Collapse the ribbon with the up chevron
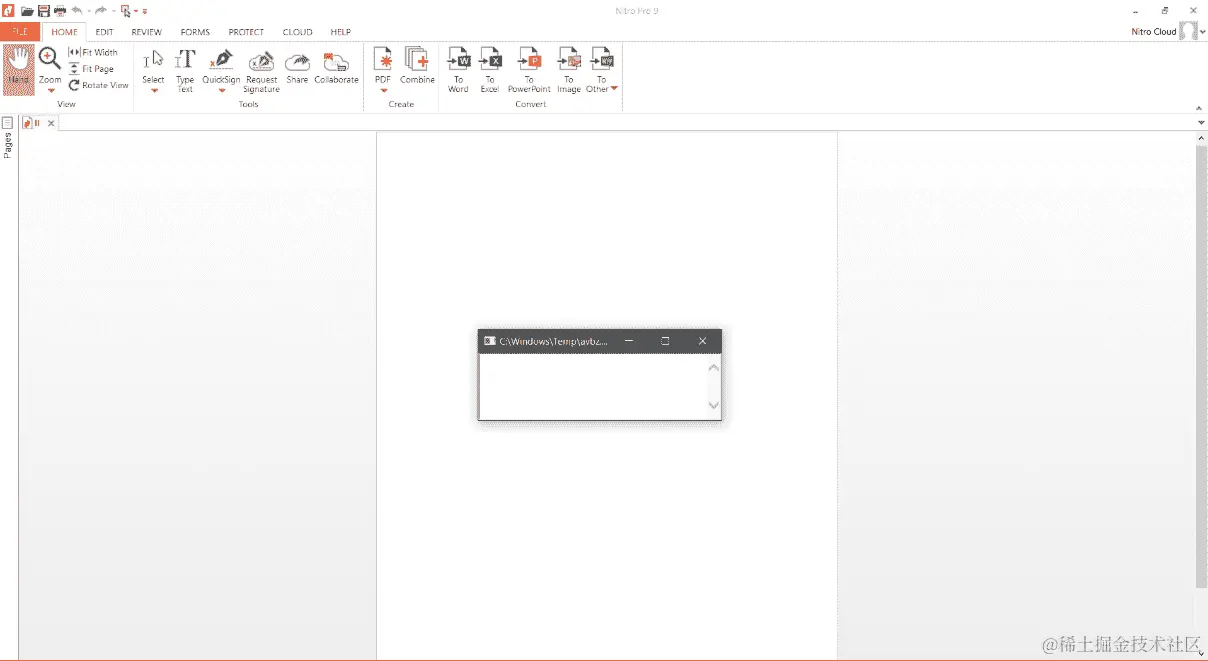Screen dimensions: 1208x661 (x=1199, y=107)
